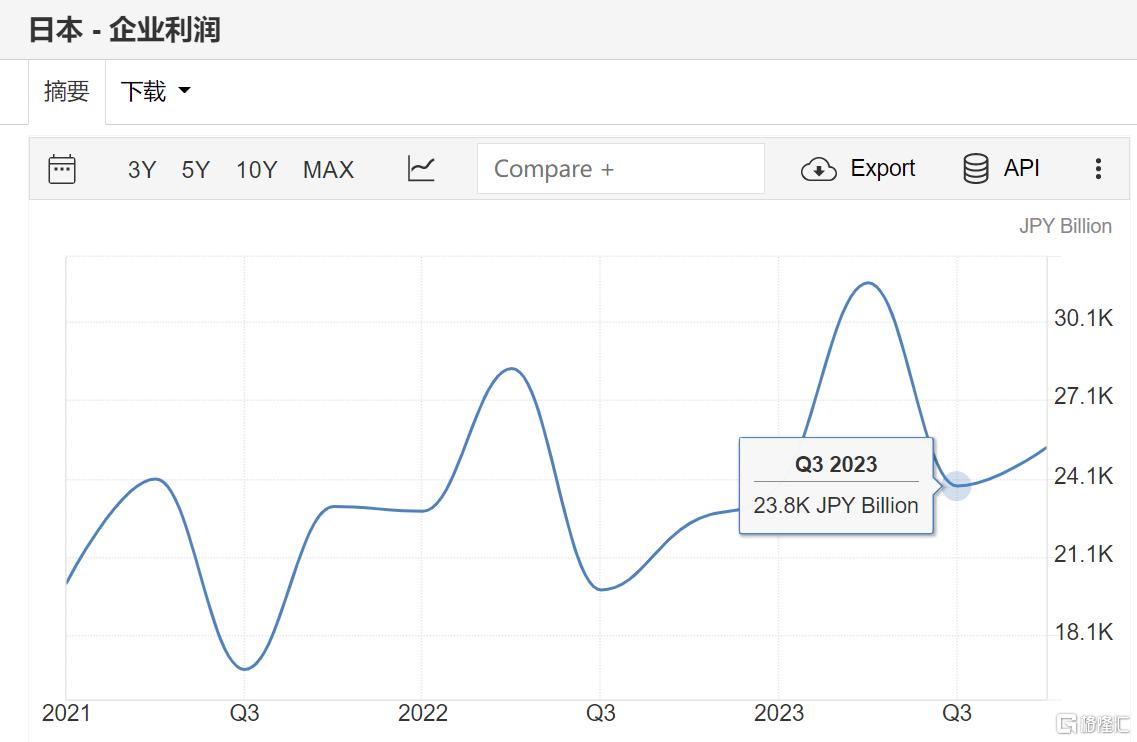Open the three-dot more options menu
Viewport: 1137px width, 742px height.
1098,169
